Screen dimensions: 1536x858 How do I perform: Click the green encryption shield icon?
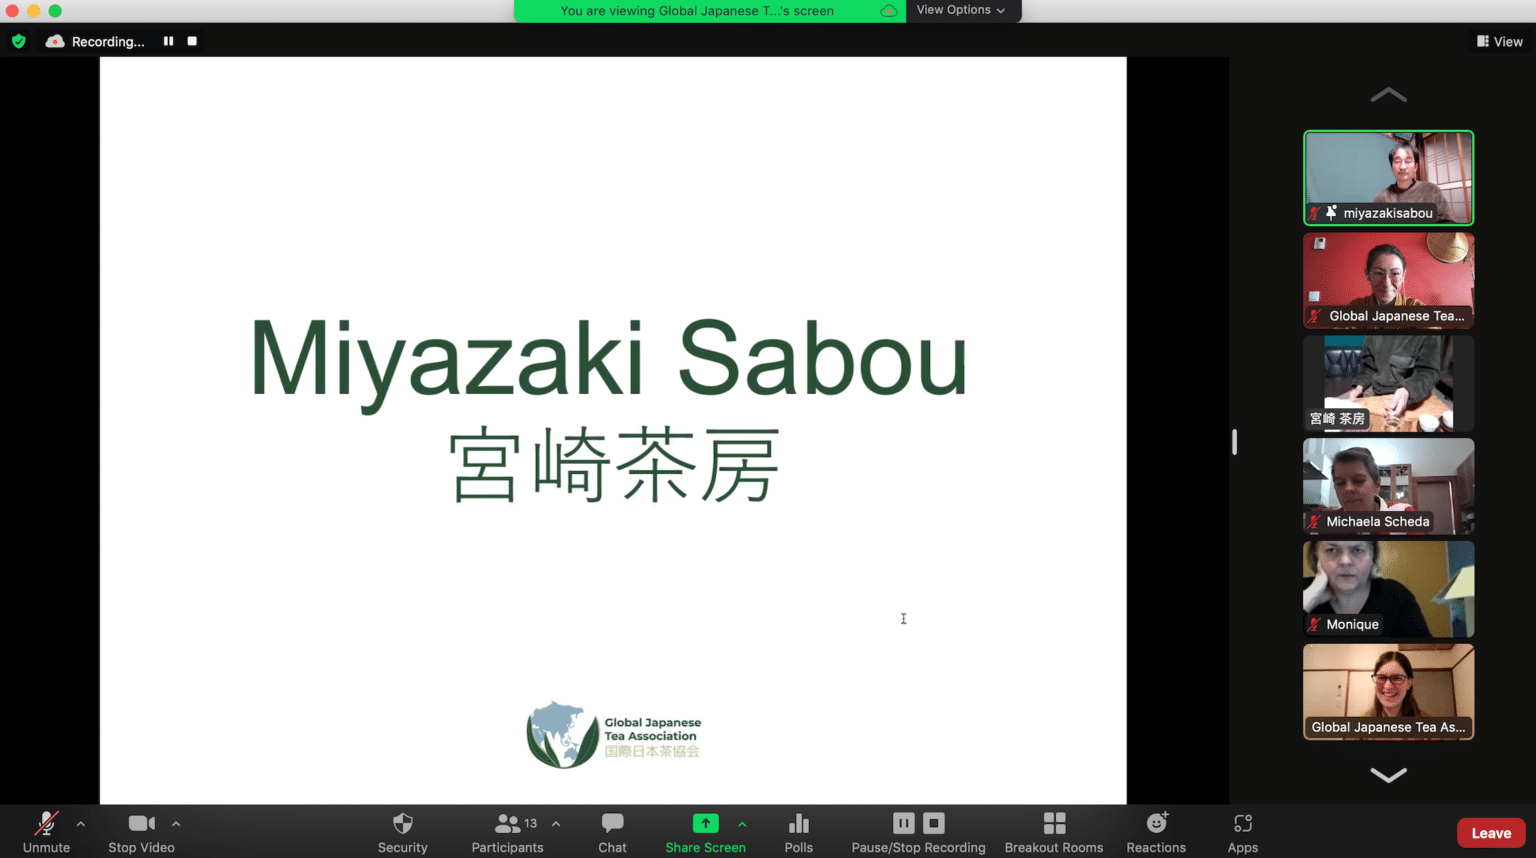(x=19, y=41)
